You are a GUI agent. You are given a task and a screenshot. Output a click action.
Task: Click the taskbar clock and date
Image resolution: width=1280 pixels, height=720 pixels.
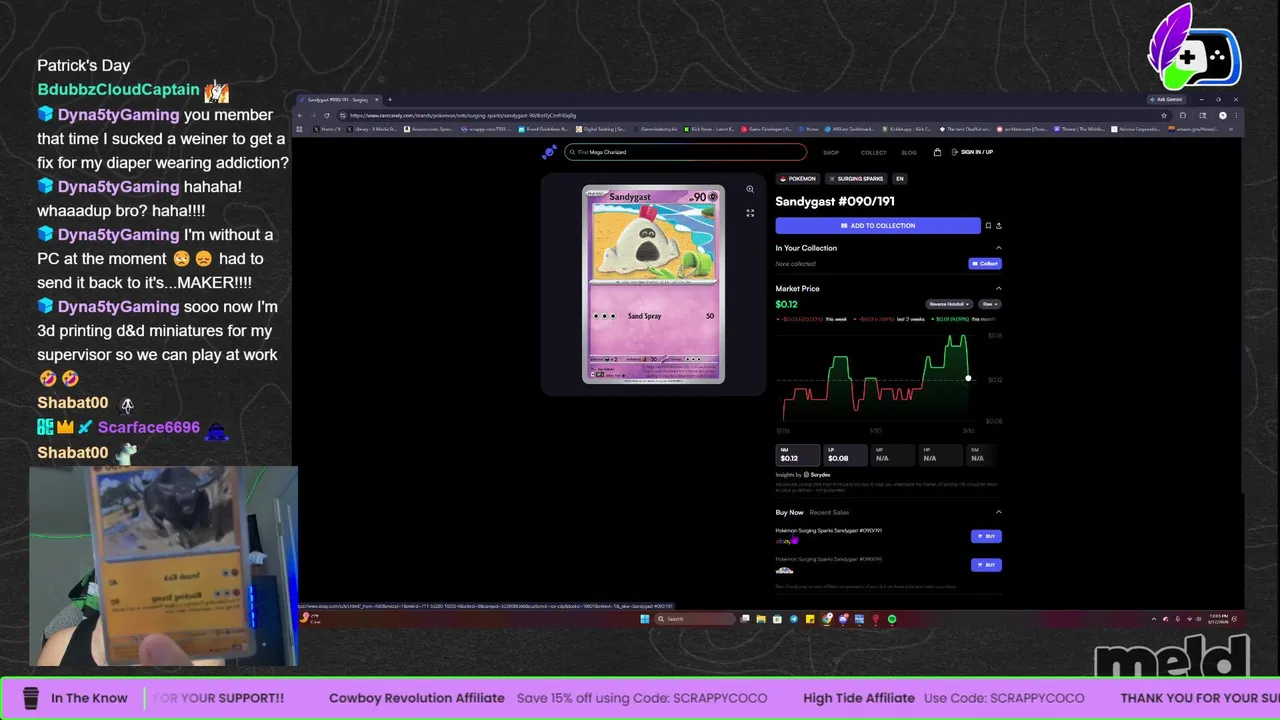point(1220,619)
